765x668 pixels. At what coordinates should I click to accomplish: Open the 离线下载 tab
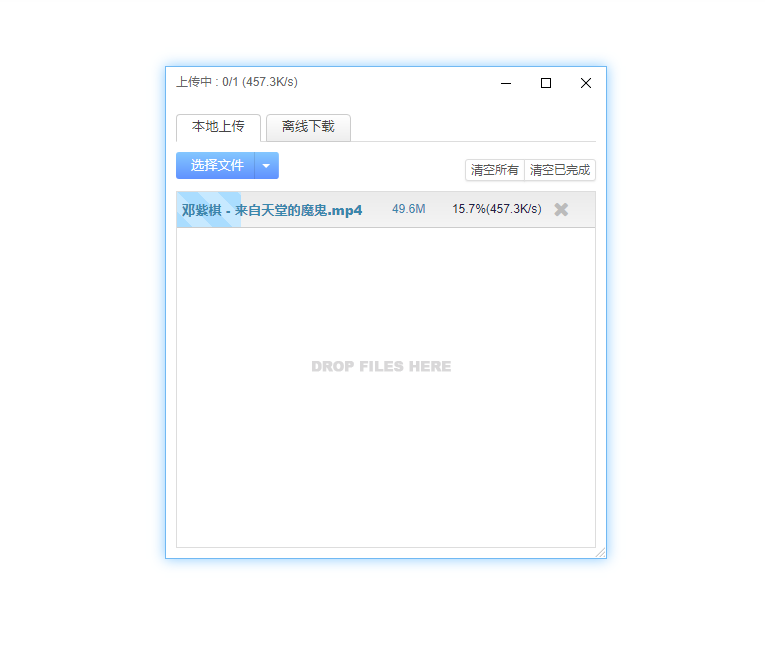(308, 127)
